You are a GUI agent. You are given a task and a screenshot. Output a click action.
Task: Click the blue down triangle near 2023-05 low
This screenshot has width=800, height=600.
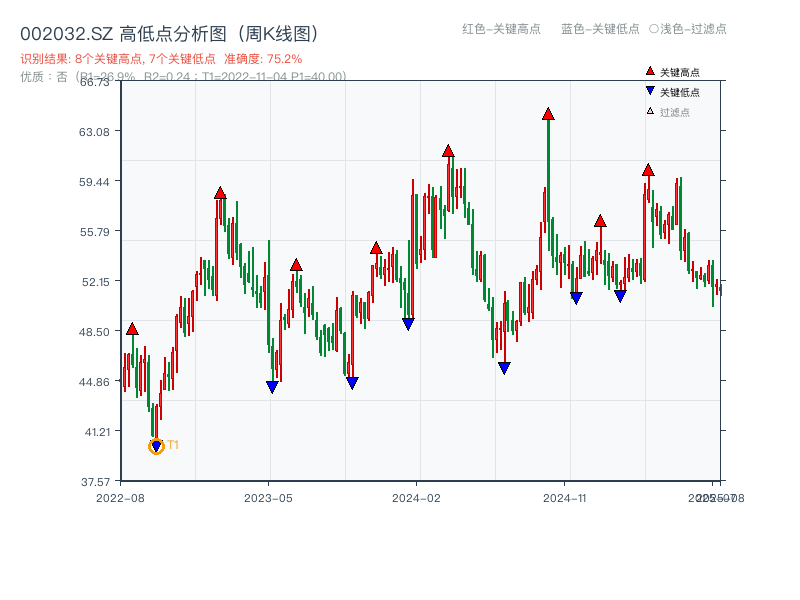271,386
